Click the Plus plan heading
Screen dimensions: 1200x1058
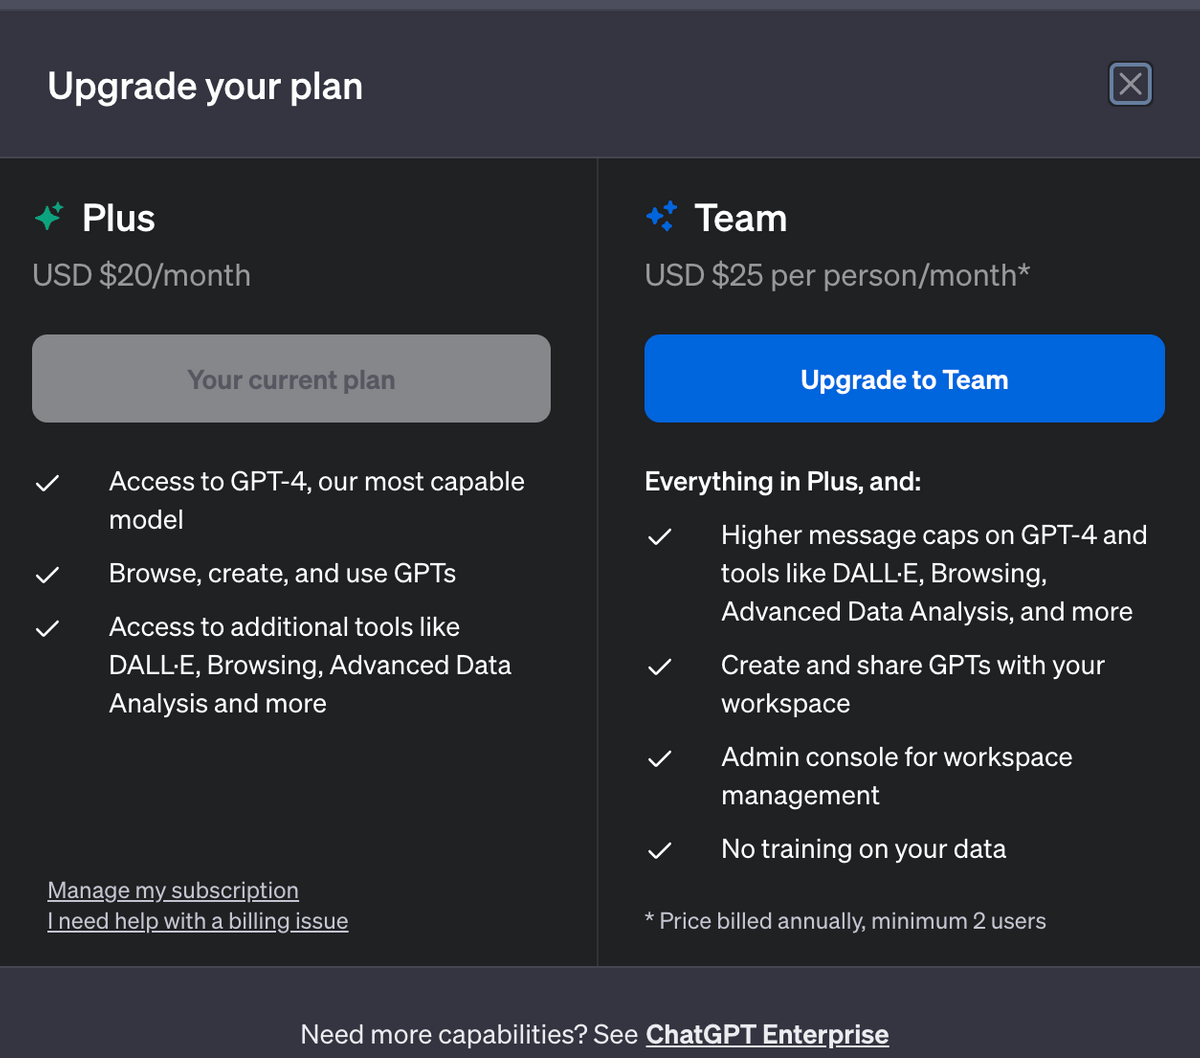[x=117, y=217]
